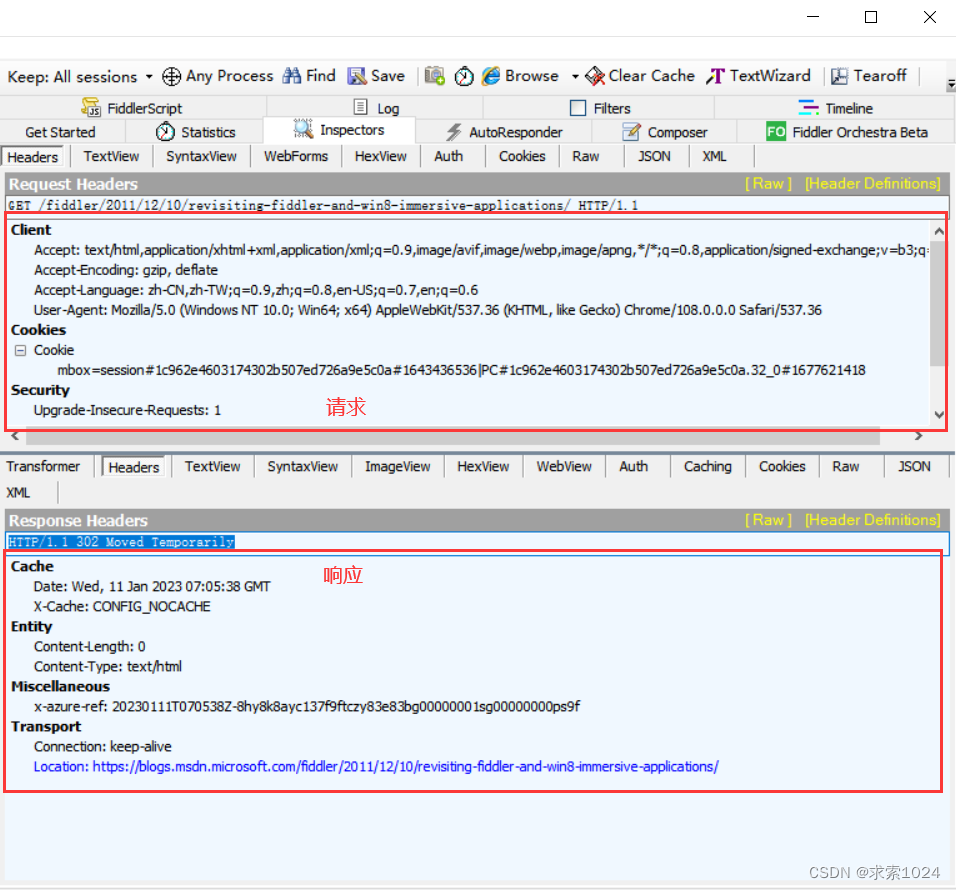Select the Connection: keep-alive line

tap(102, 747)
